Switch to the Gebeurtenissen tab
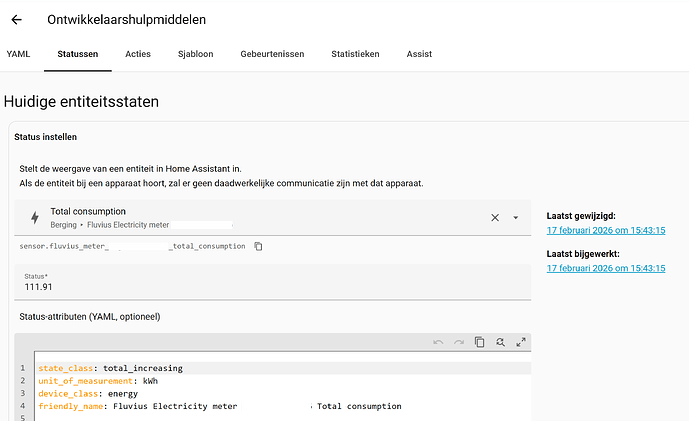Image resolution: width=689 pixels, height=421 pixels. pyautogui.click(x=272, y=54)
